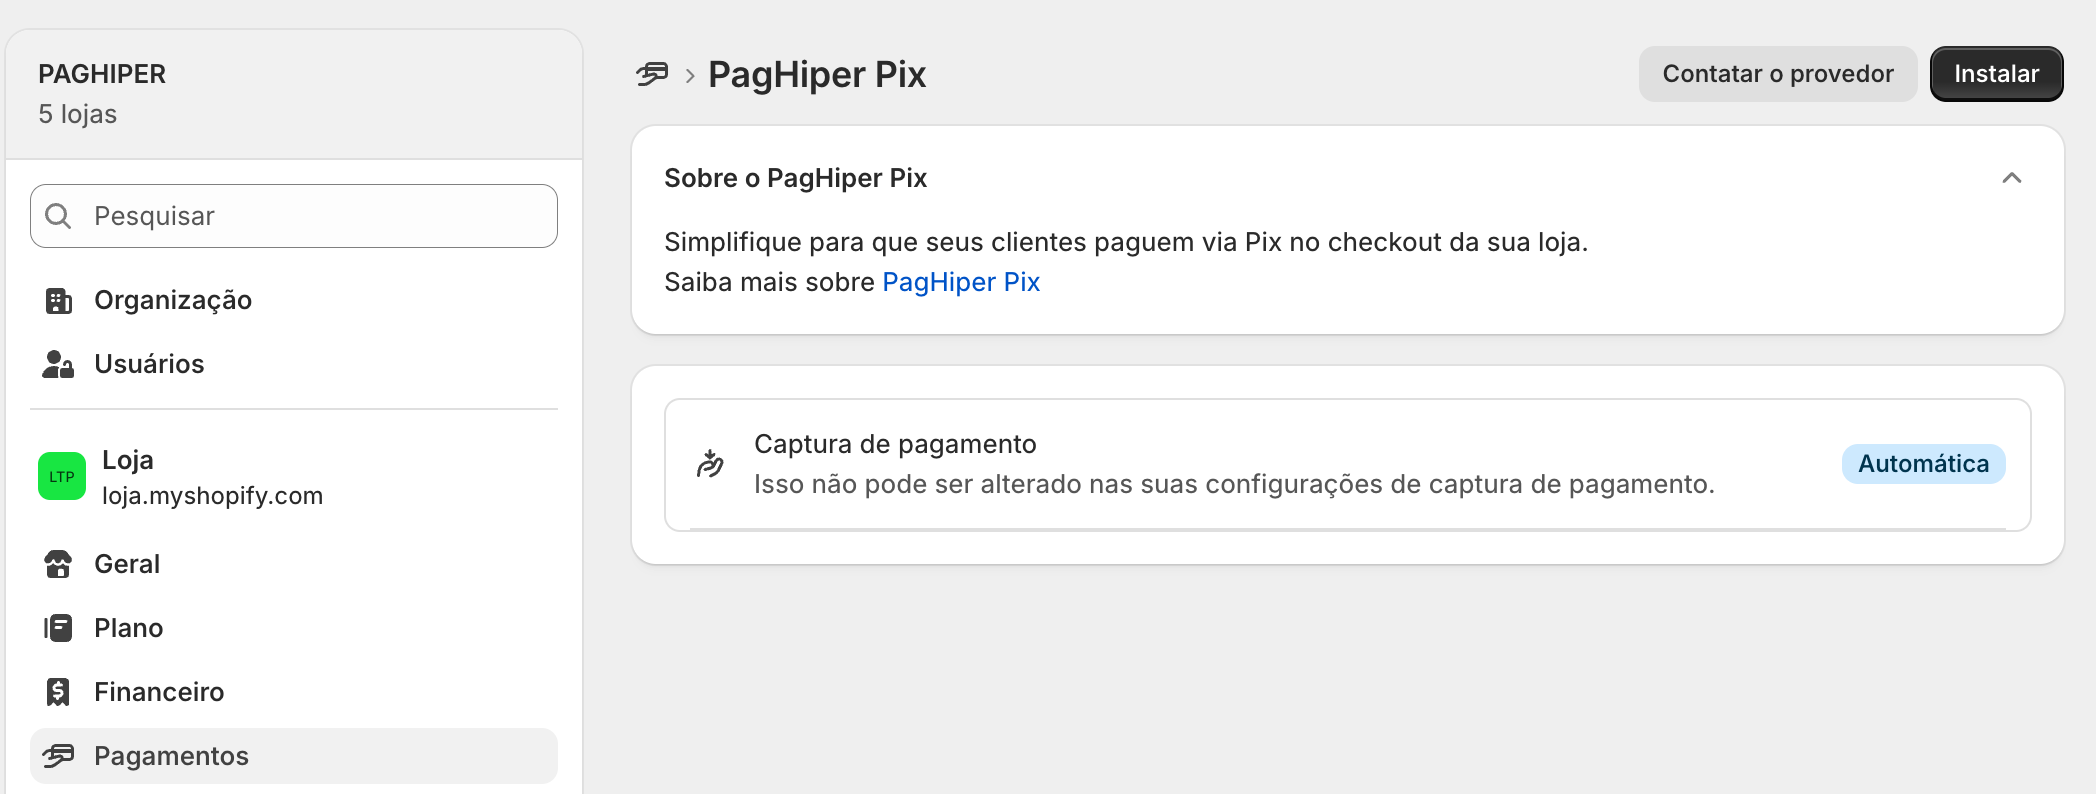The height and width of the screenshot is (794, 2096).
Task: Click the Usuários people icon
Action: tap(58, 364)
